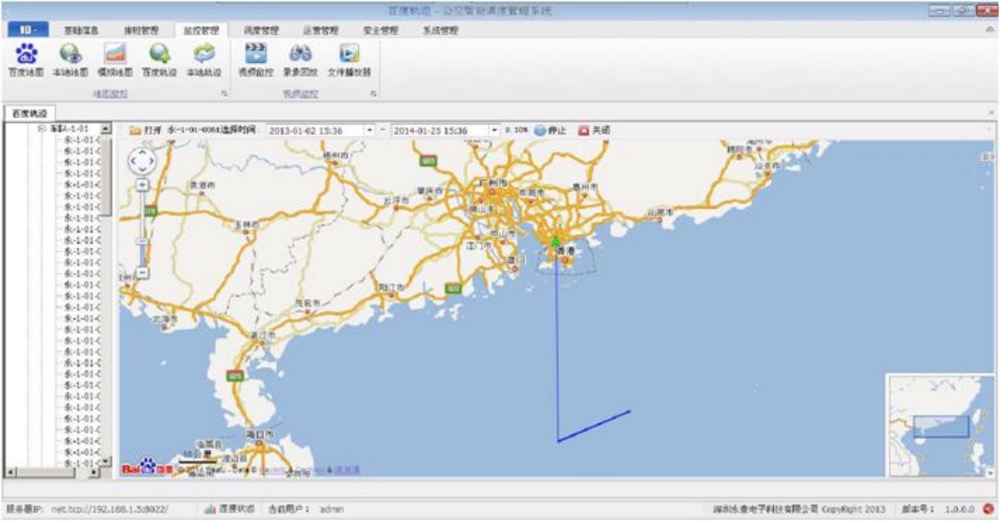Zoom out with the map minus button
The width and height of the screenshot is (1000, 521).
coord(142,272)
